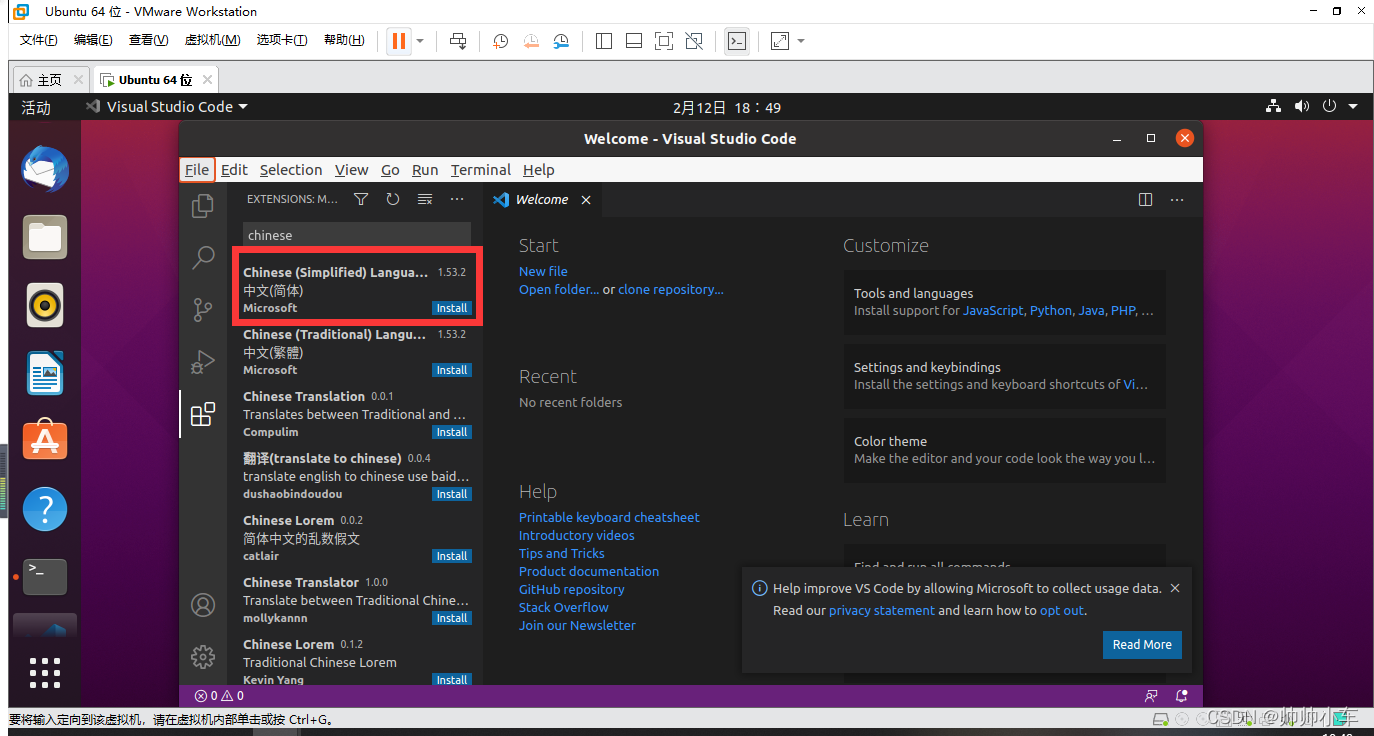Toggle the VMware console view button
Viewport: 1374px width, 736px height.
737,41
